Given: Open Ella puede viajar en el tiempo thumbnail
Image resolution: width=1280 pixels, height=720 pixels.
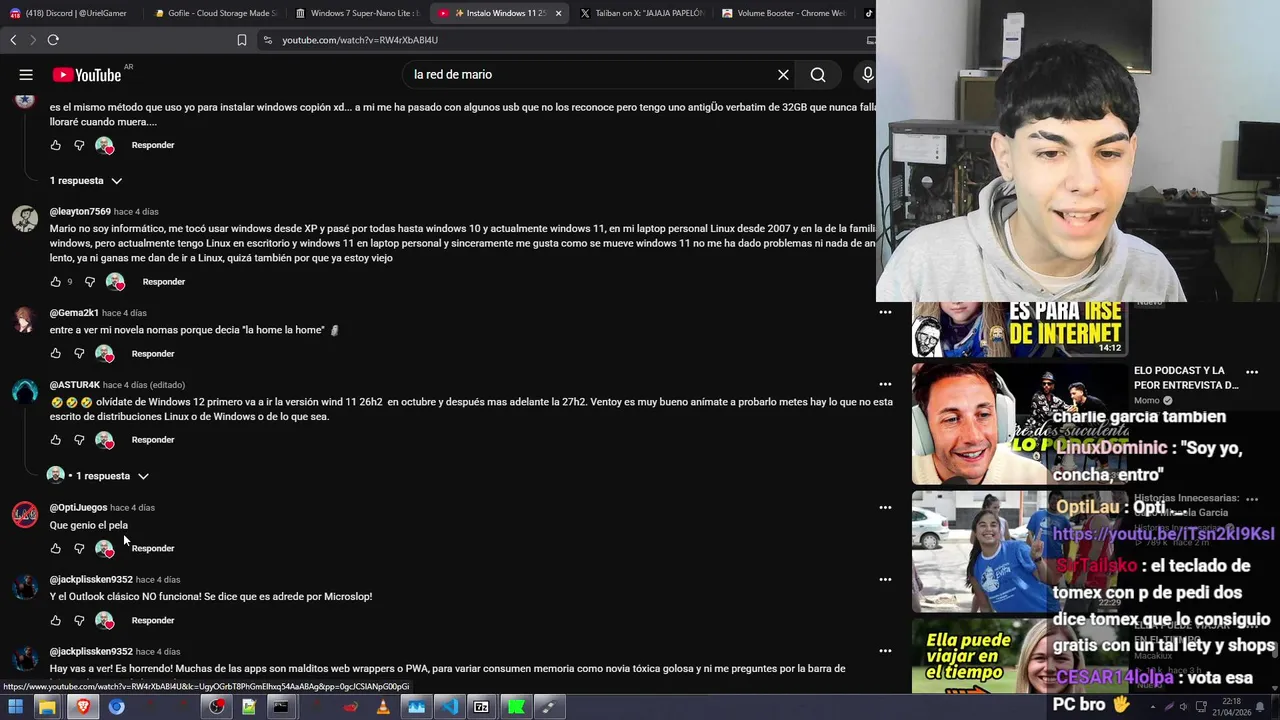Looking at the screenshot, I should point(1019,656).
